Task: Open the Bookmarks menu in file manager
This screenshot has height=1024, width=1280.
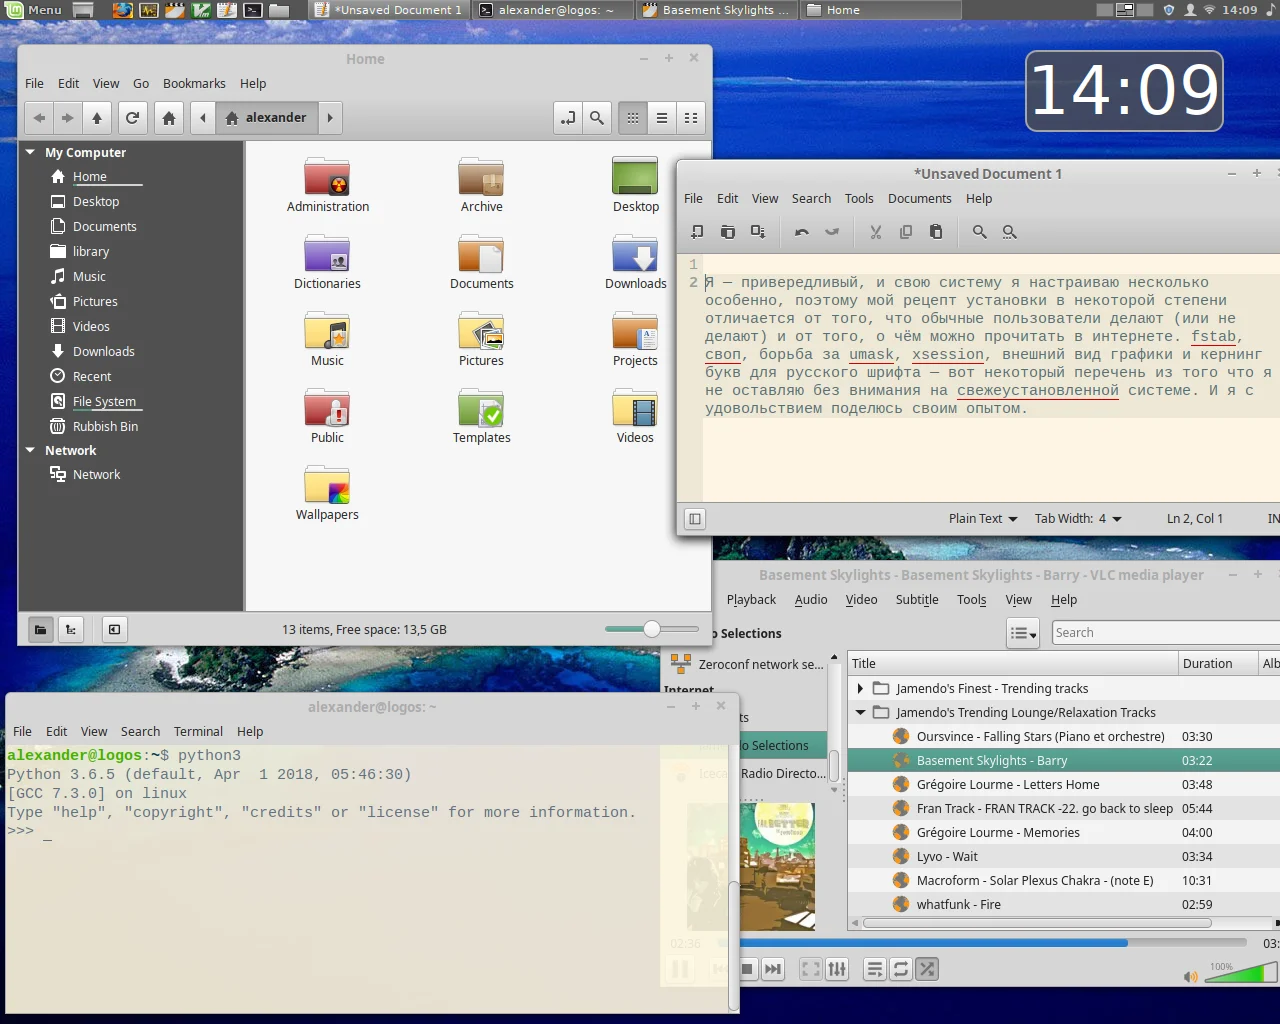Action: [x=194, y=84]
